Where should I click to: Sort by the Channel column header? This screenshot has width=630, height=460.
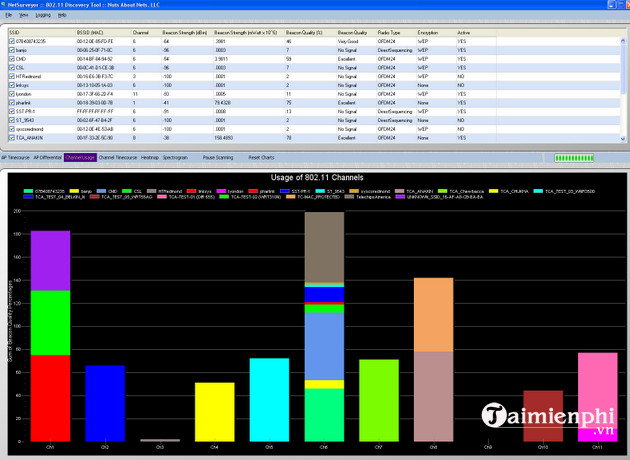[x=146, y=33]
